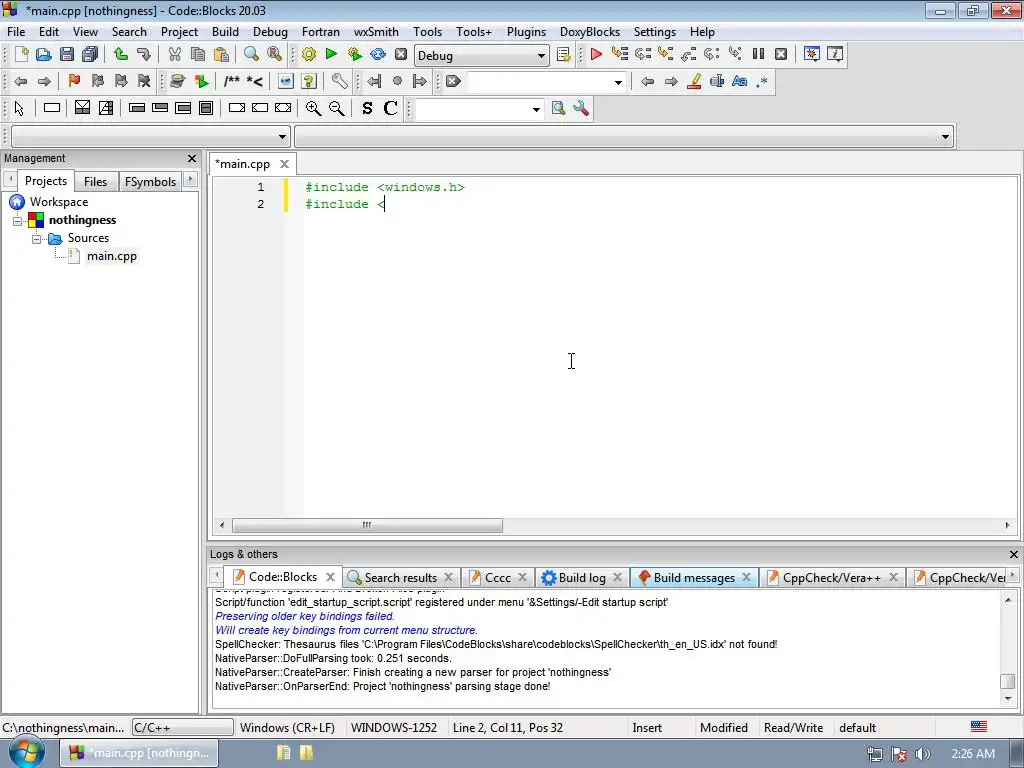
Task: Toggle regex search .* icon
Action: coord(761,81)
